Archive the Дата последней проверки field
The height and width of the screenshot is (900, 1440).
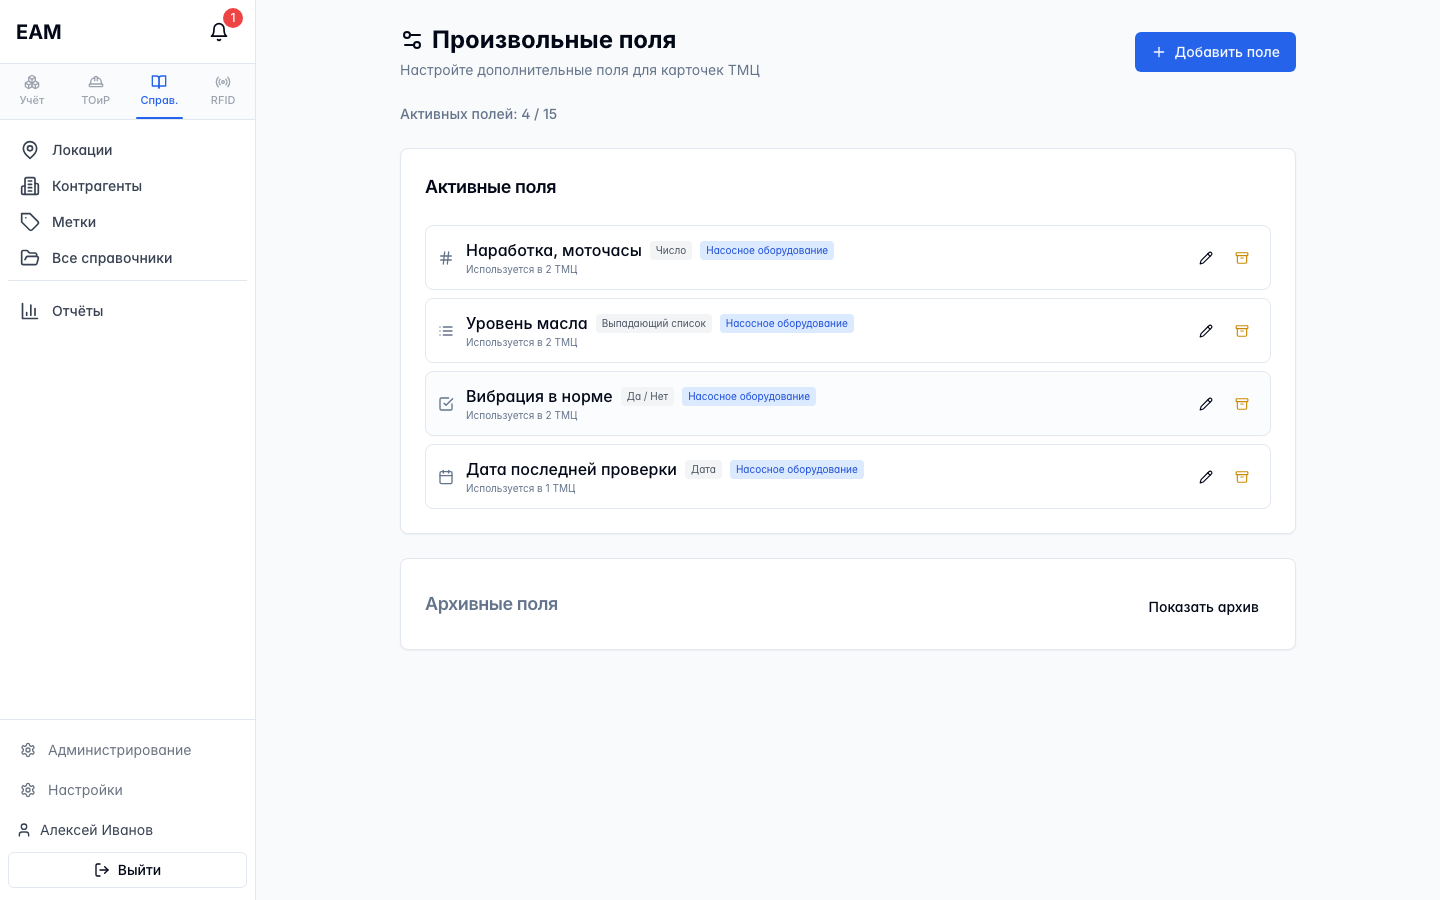coord(1242,477)
